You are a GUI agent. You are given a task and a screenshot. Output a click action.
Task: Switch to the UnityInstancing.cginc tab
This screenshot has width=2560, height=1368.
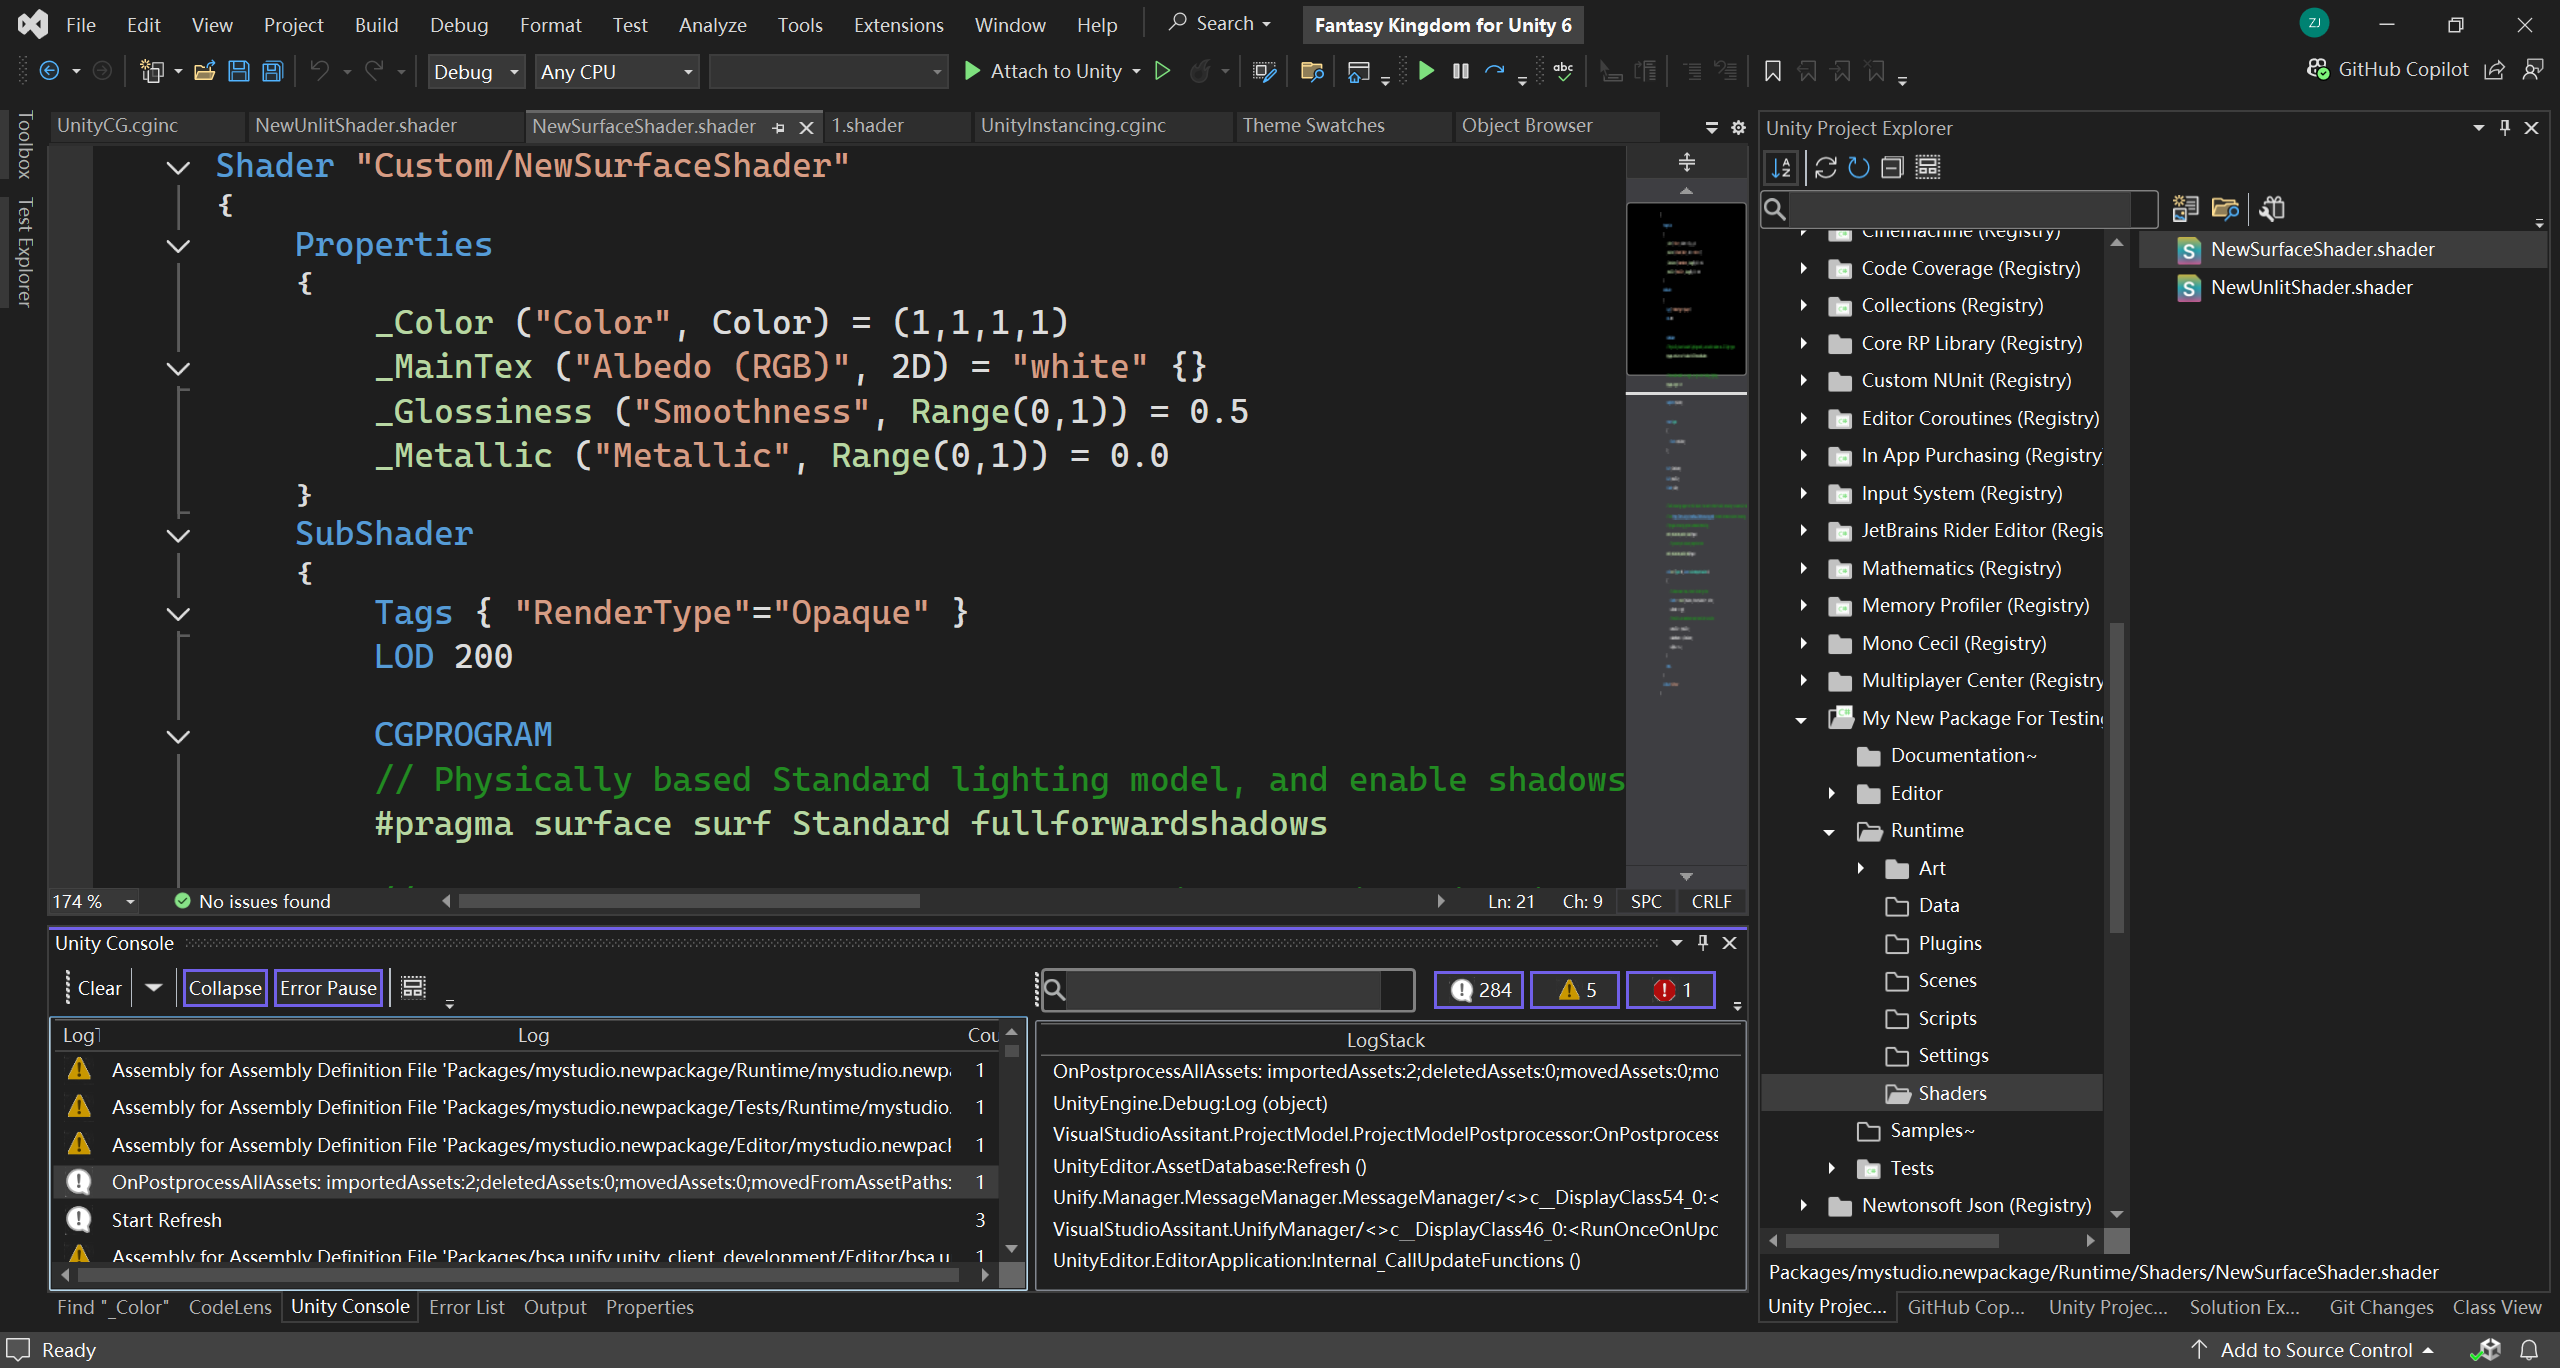click(1072, 125)
